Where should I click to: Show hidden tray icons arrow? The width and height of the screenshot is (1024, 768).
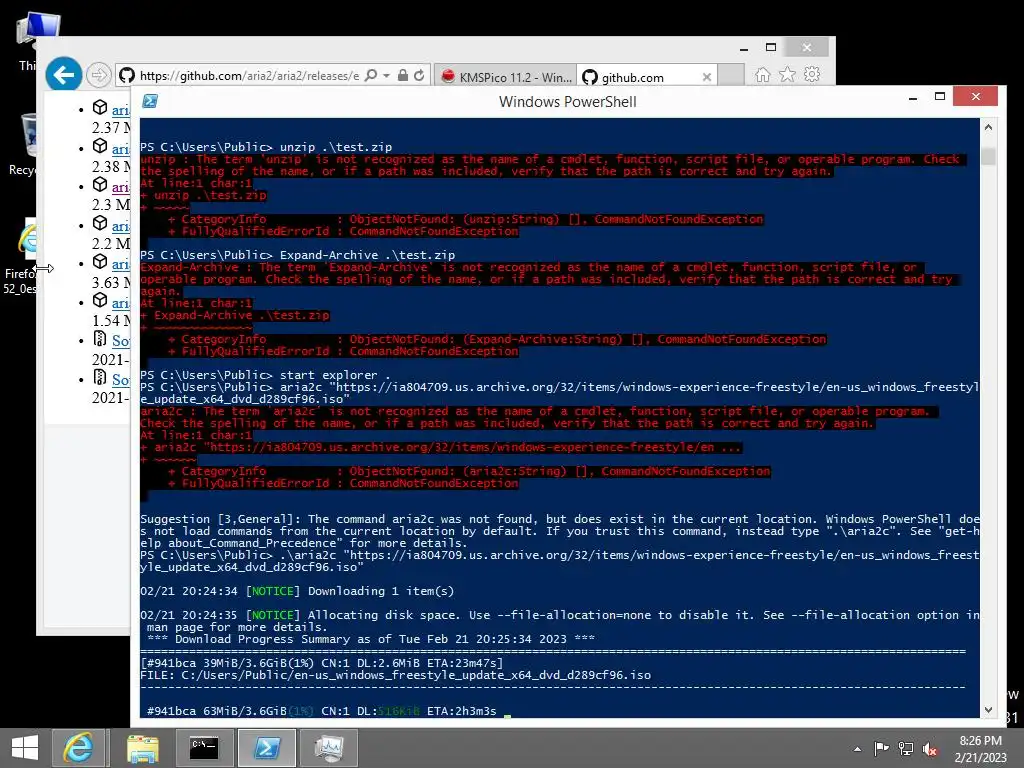(x=857, y=749)
